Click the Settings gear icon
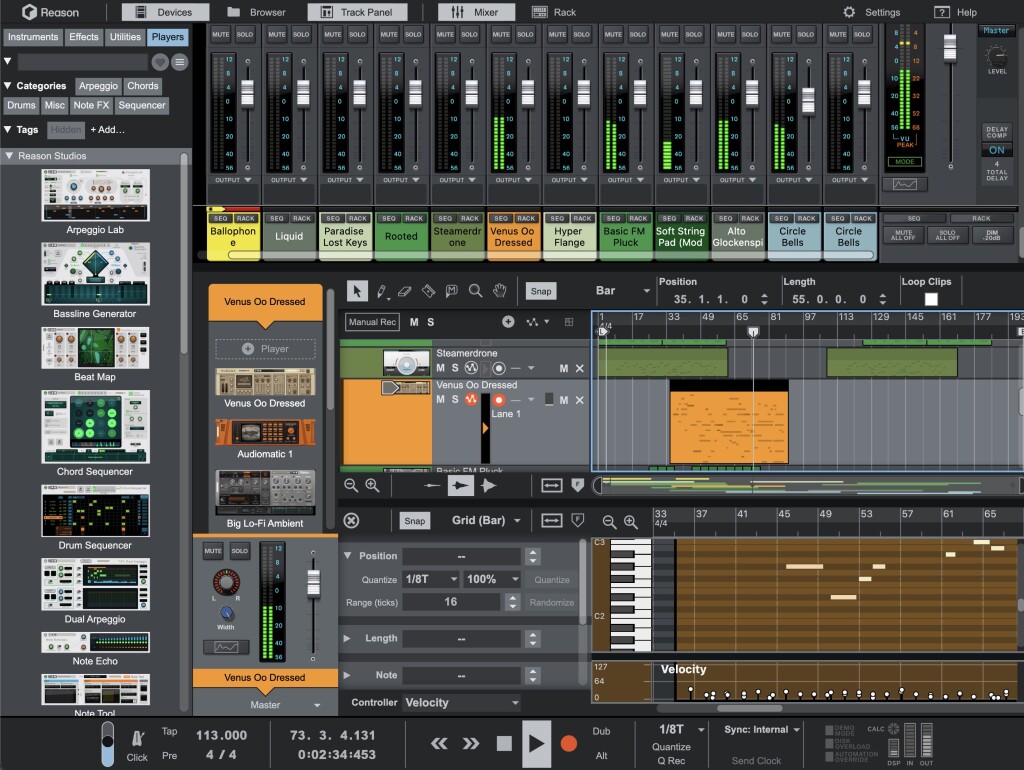1024x770 pixels. point(849,12)
